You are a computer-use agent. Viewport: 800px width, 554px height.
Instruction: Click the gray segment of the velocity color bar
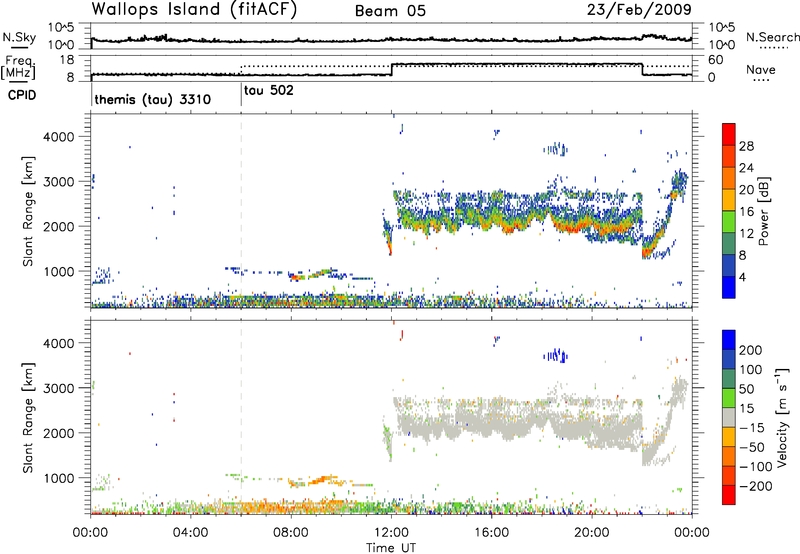(x=729, y=417)
